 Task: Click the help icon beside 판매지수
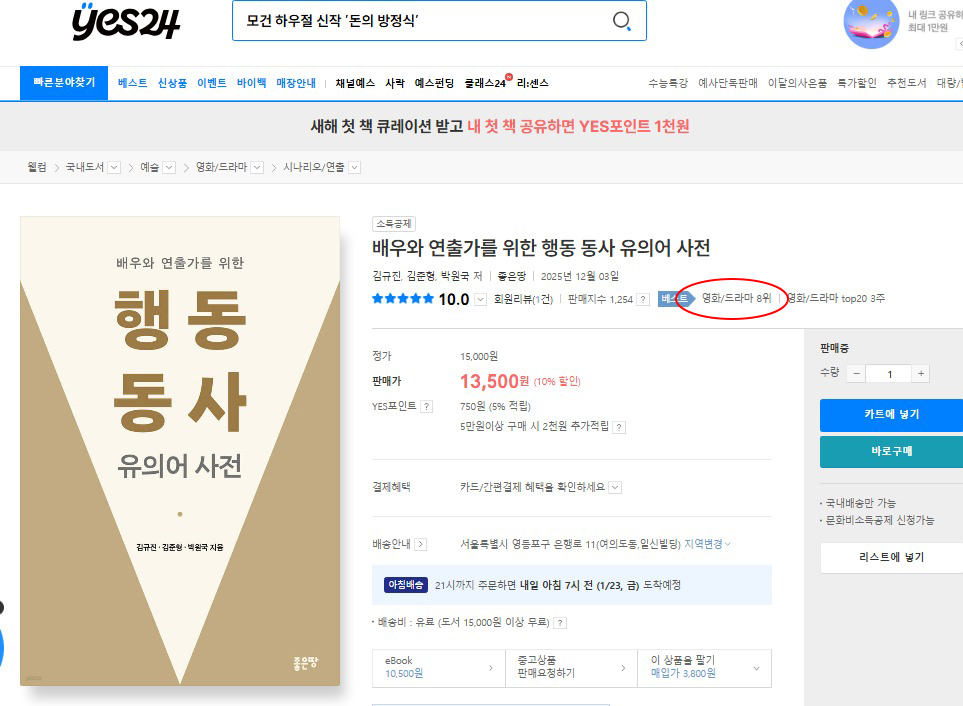(642, 299)
